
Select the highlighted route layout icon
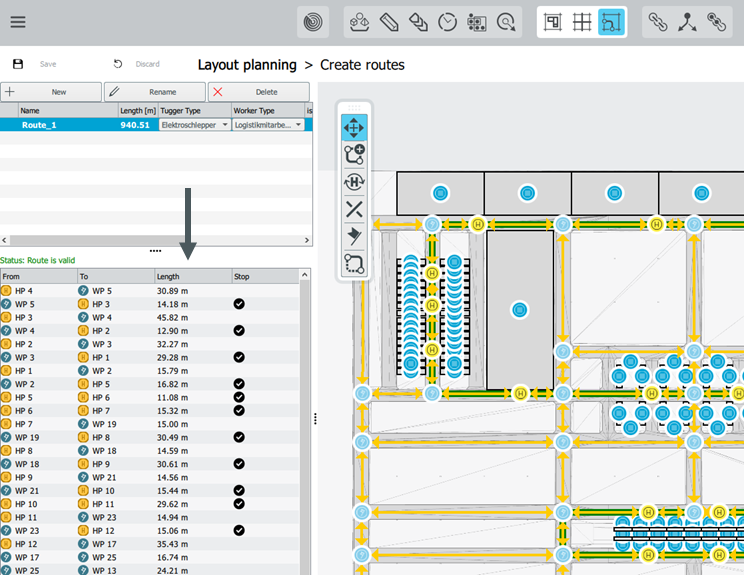click(611, 22)
